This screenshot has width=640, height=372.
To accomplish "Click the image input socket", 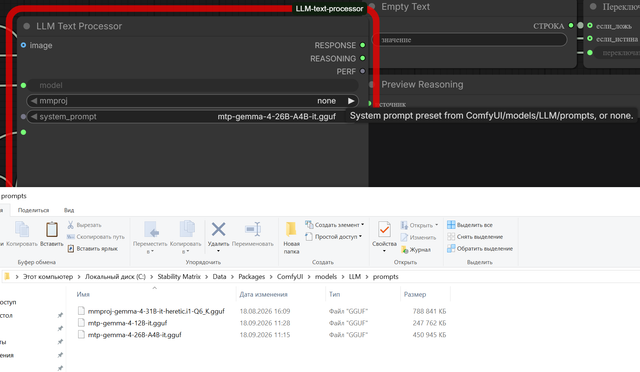I will (x=23, y=45).
